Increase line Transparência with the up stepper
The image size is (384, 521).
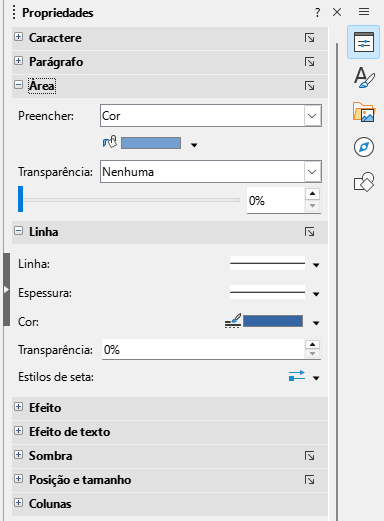pyautogui.click(x=312, y=344)
